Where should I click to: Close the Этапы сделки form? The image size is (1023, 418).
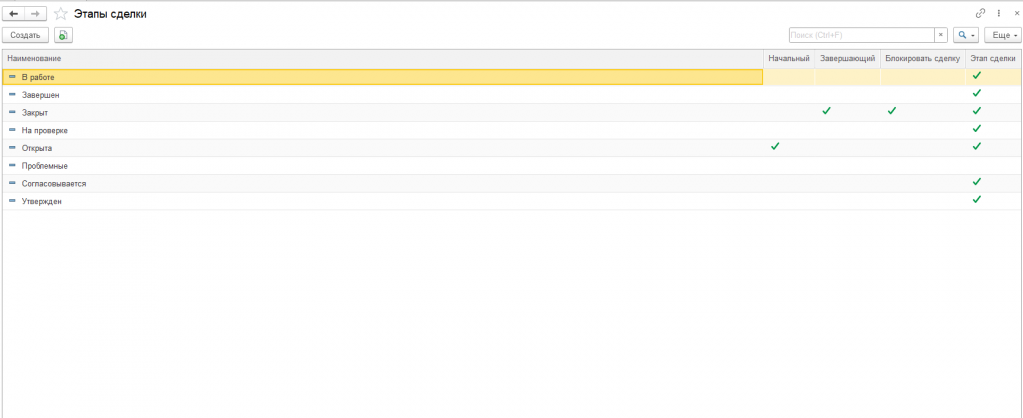[1015, 13]
